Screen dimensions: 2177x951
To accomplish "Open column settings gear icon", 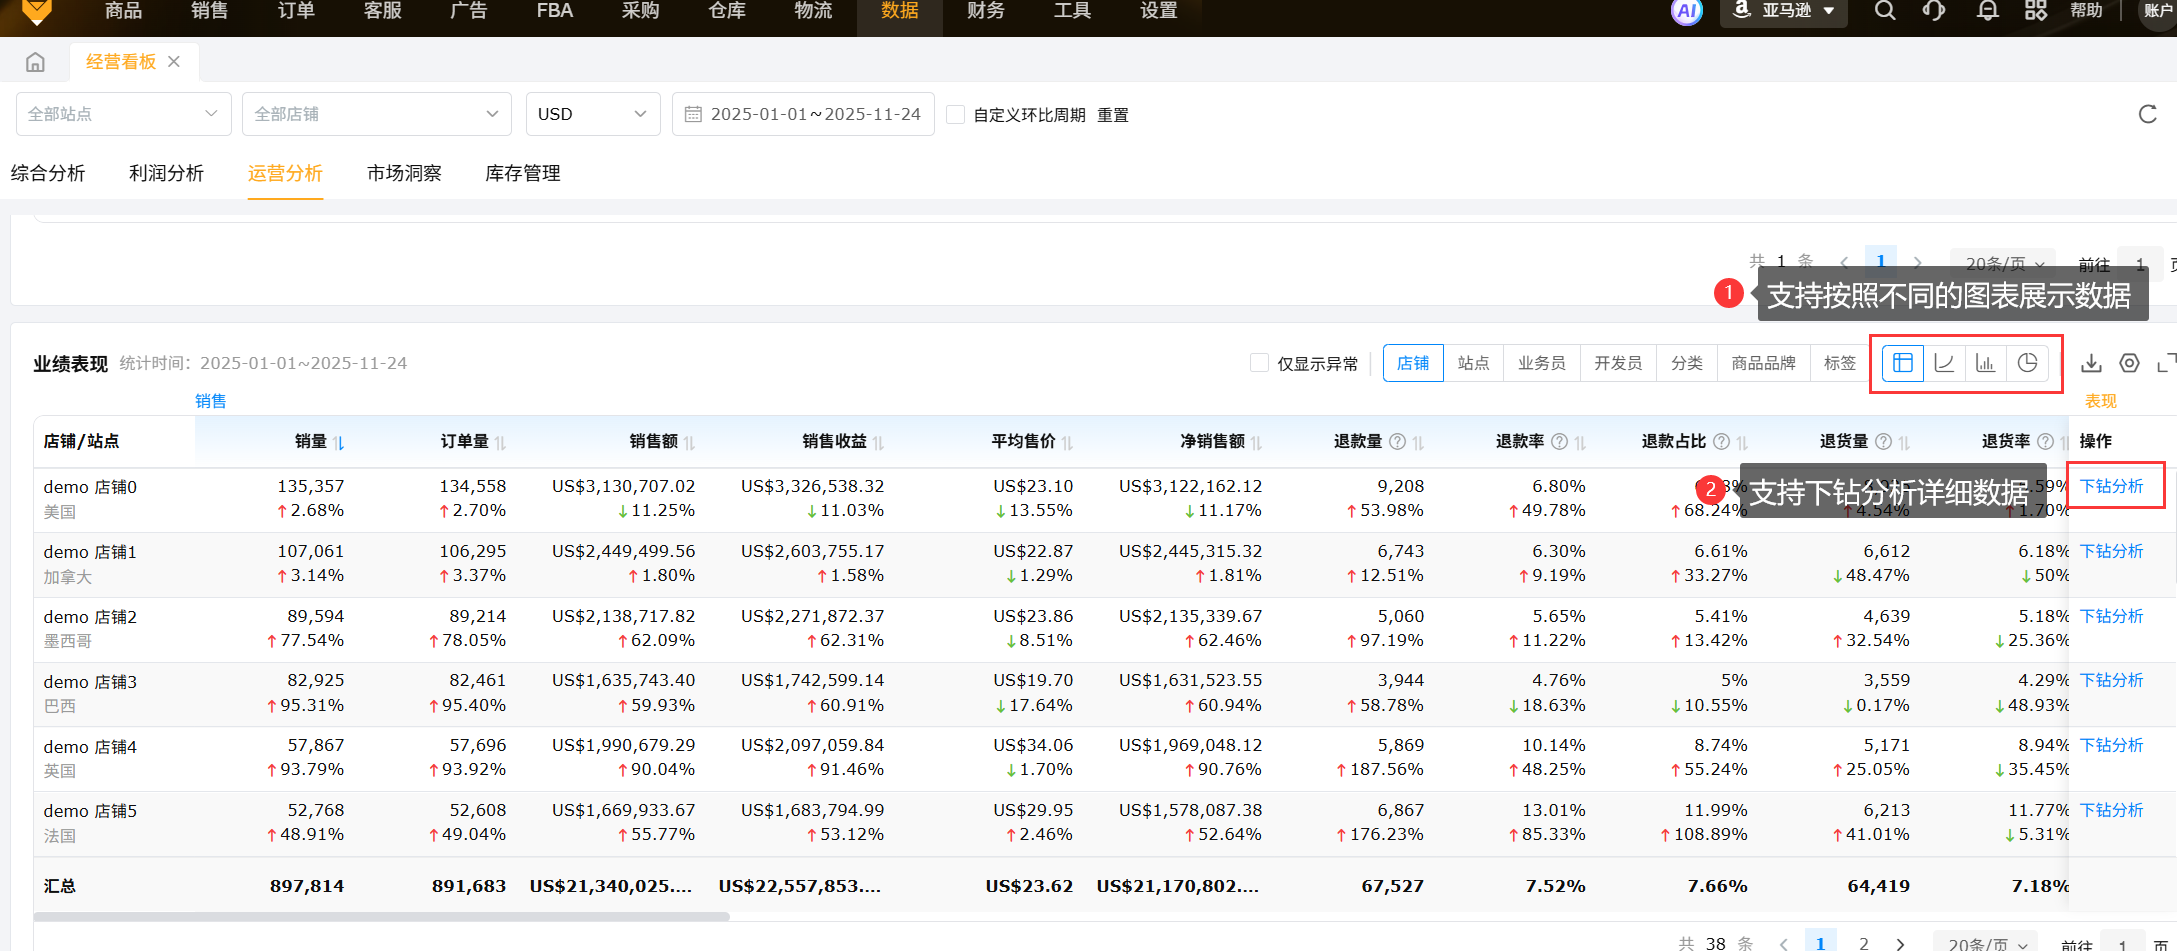I will click(x=2130, y=363).
